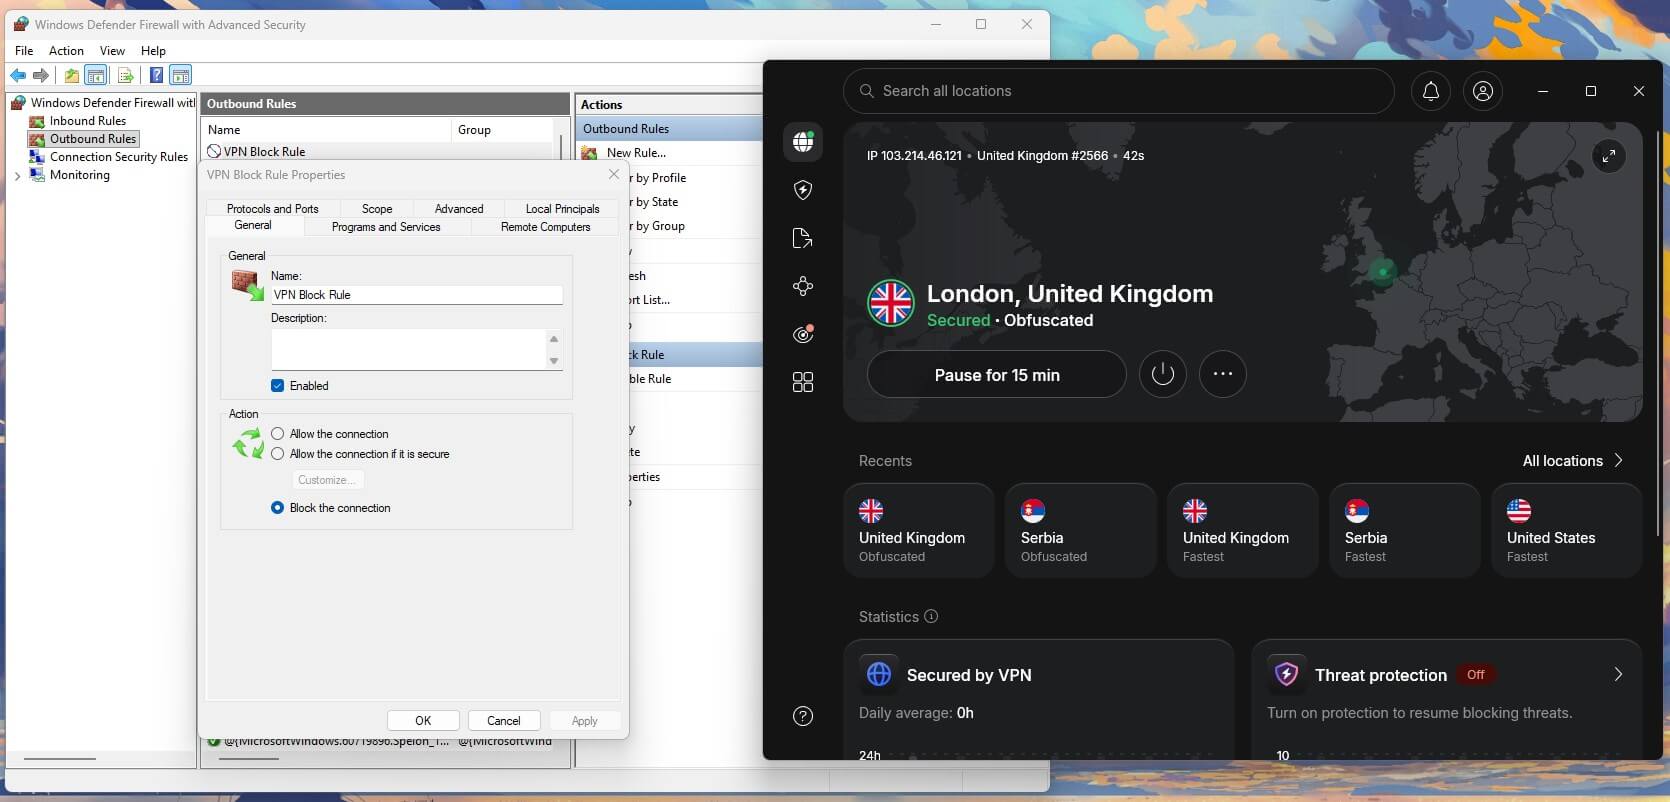Connect to recent United Kingdom Fastest
The height and width of the screenshot is (802, 1670).
(1243, 530)
